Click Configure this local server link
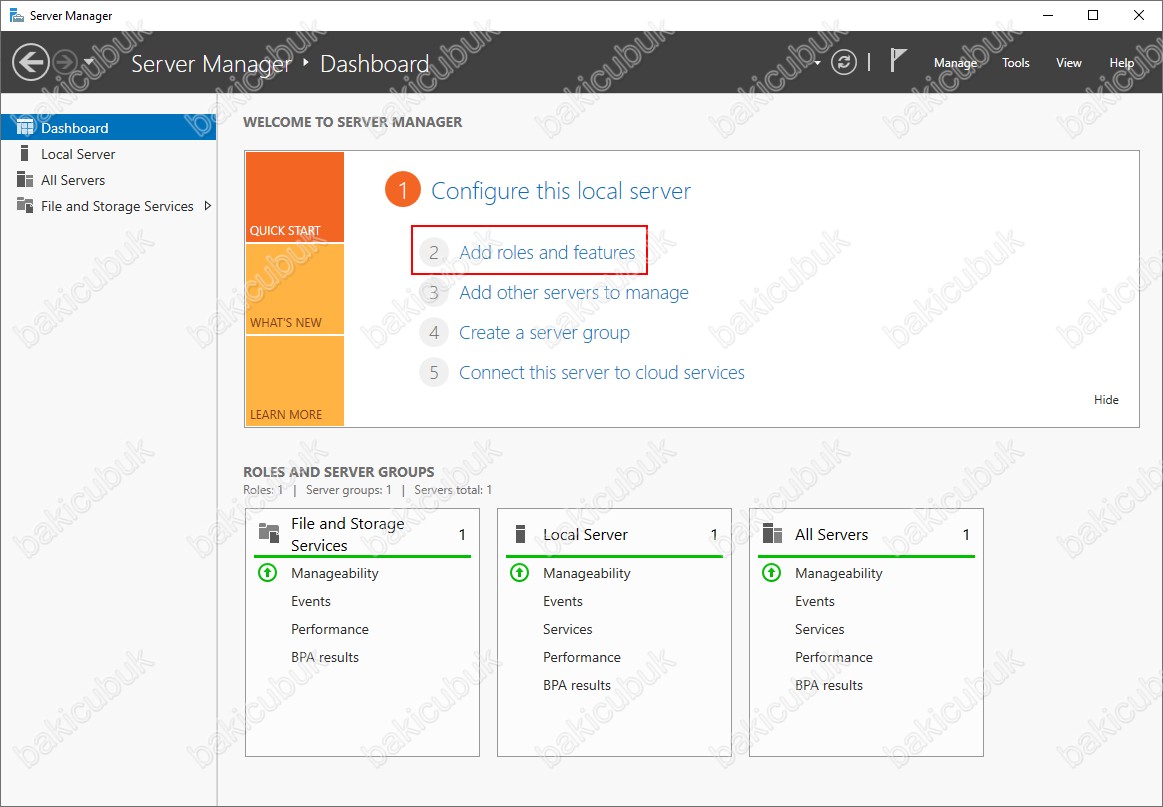Image resolution: width=1163 pixels, height=807 pixels. click(561, 191)
